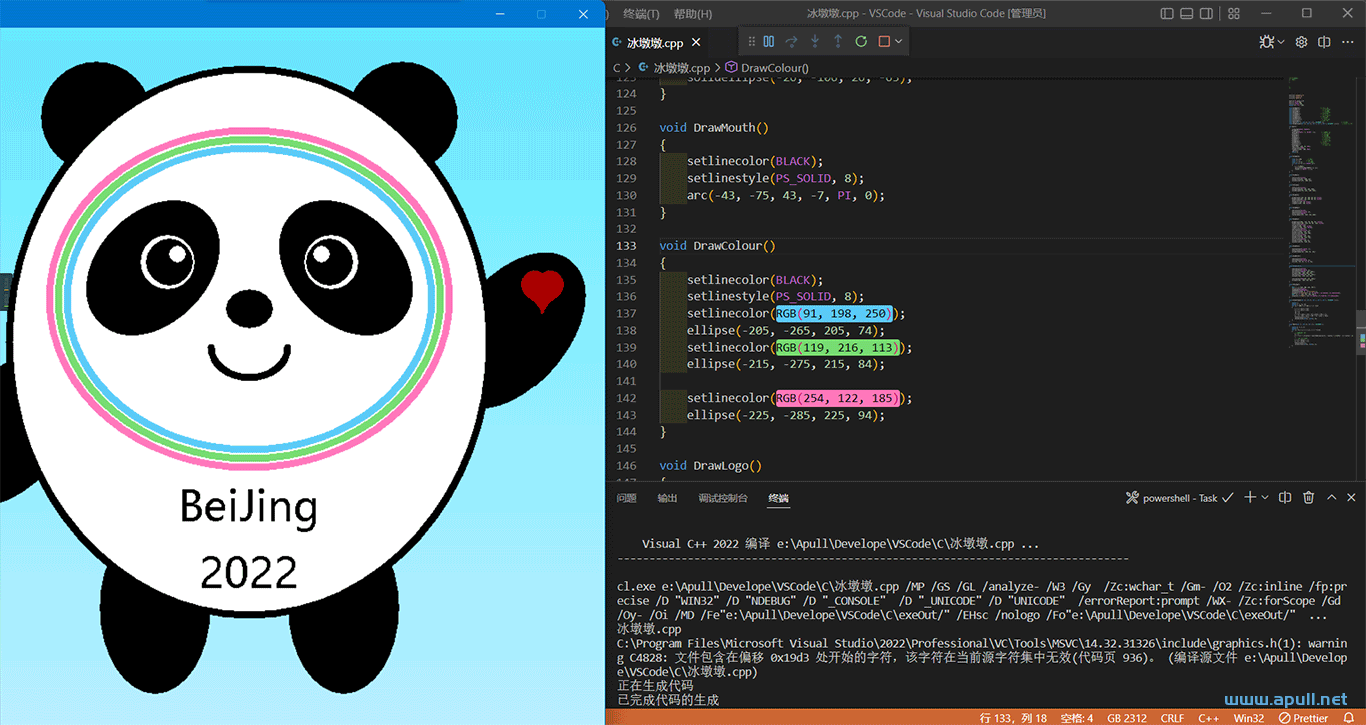The height and width of the screenshot is (725, 1366).
Task: Click the Prettier status item
Action: (x=1302, y=717)
